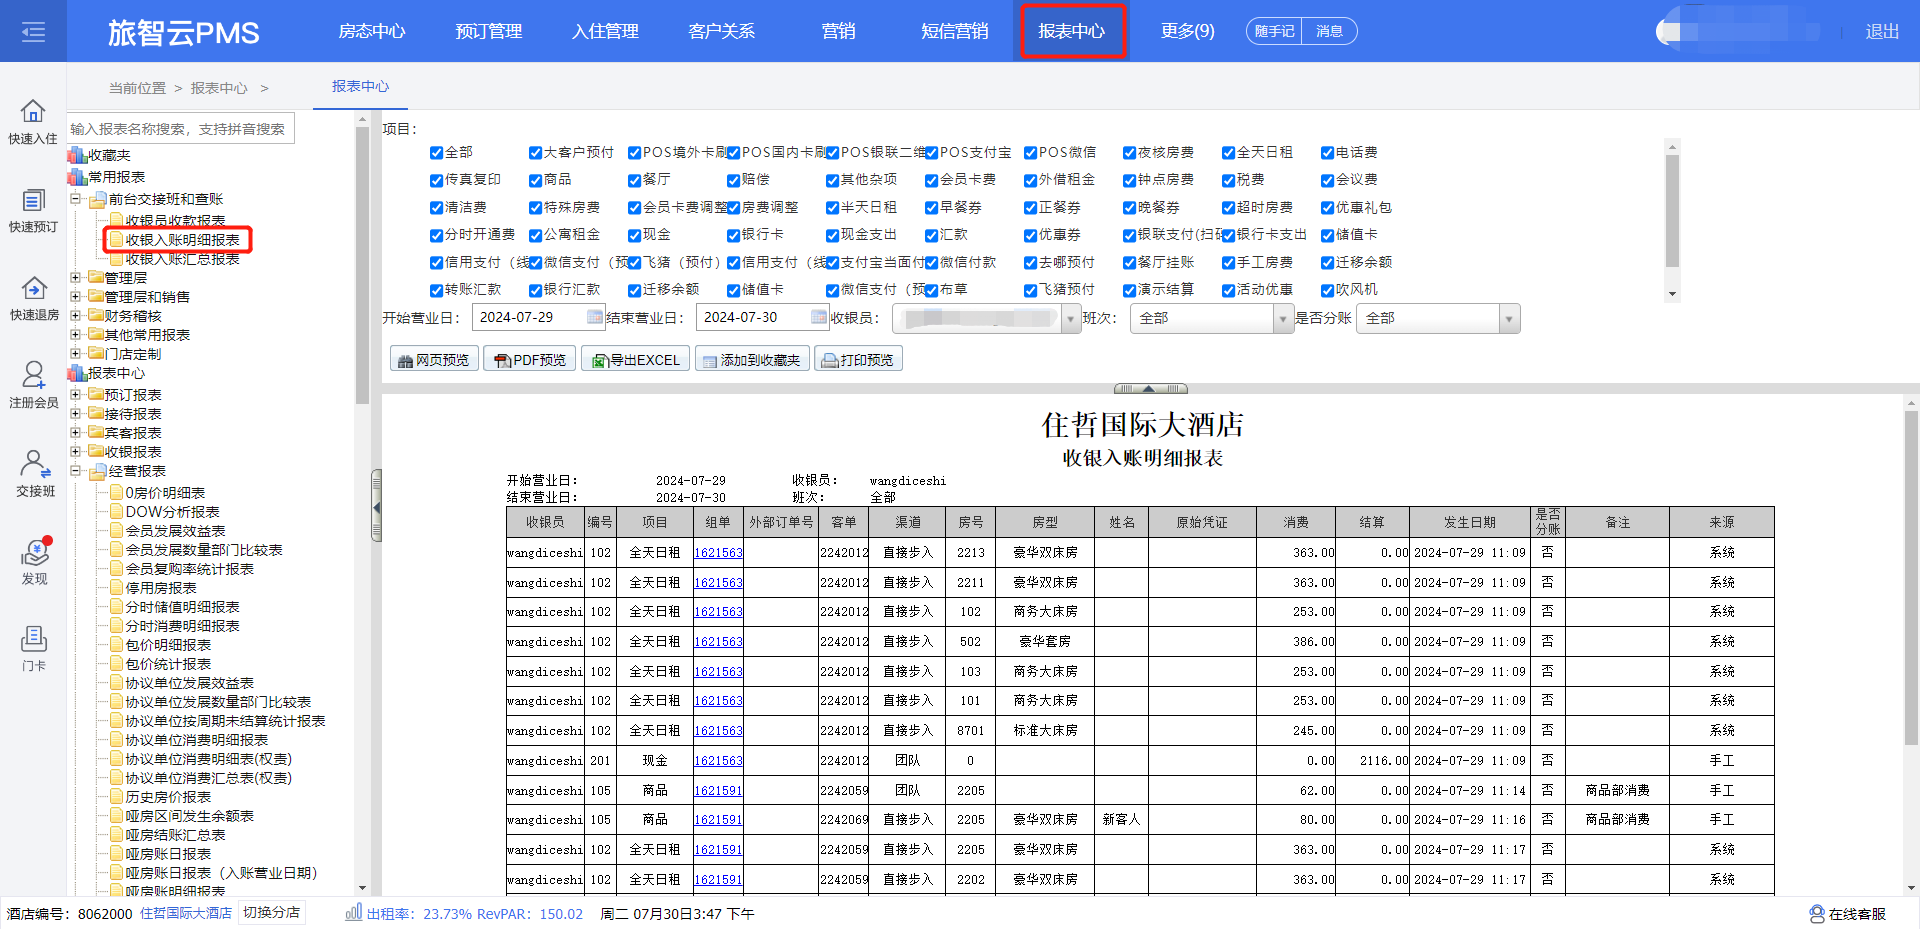The width and height of the screenshot is (1920, 929).
Task: Open the 常用报表 folder icon
Action: 77,177
